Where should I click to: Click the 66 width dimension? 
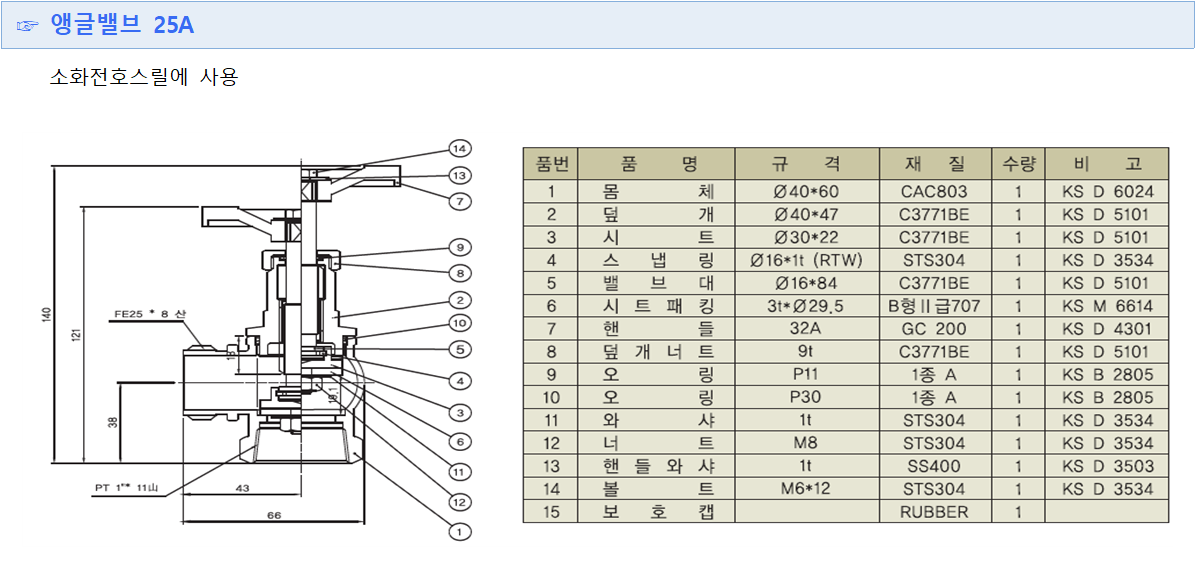(274, 516)
